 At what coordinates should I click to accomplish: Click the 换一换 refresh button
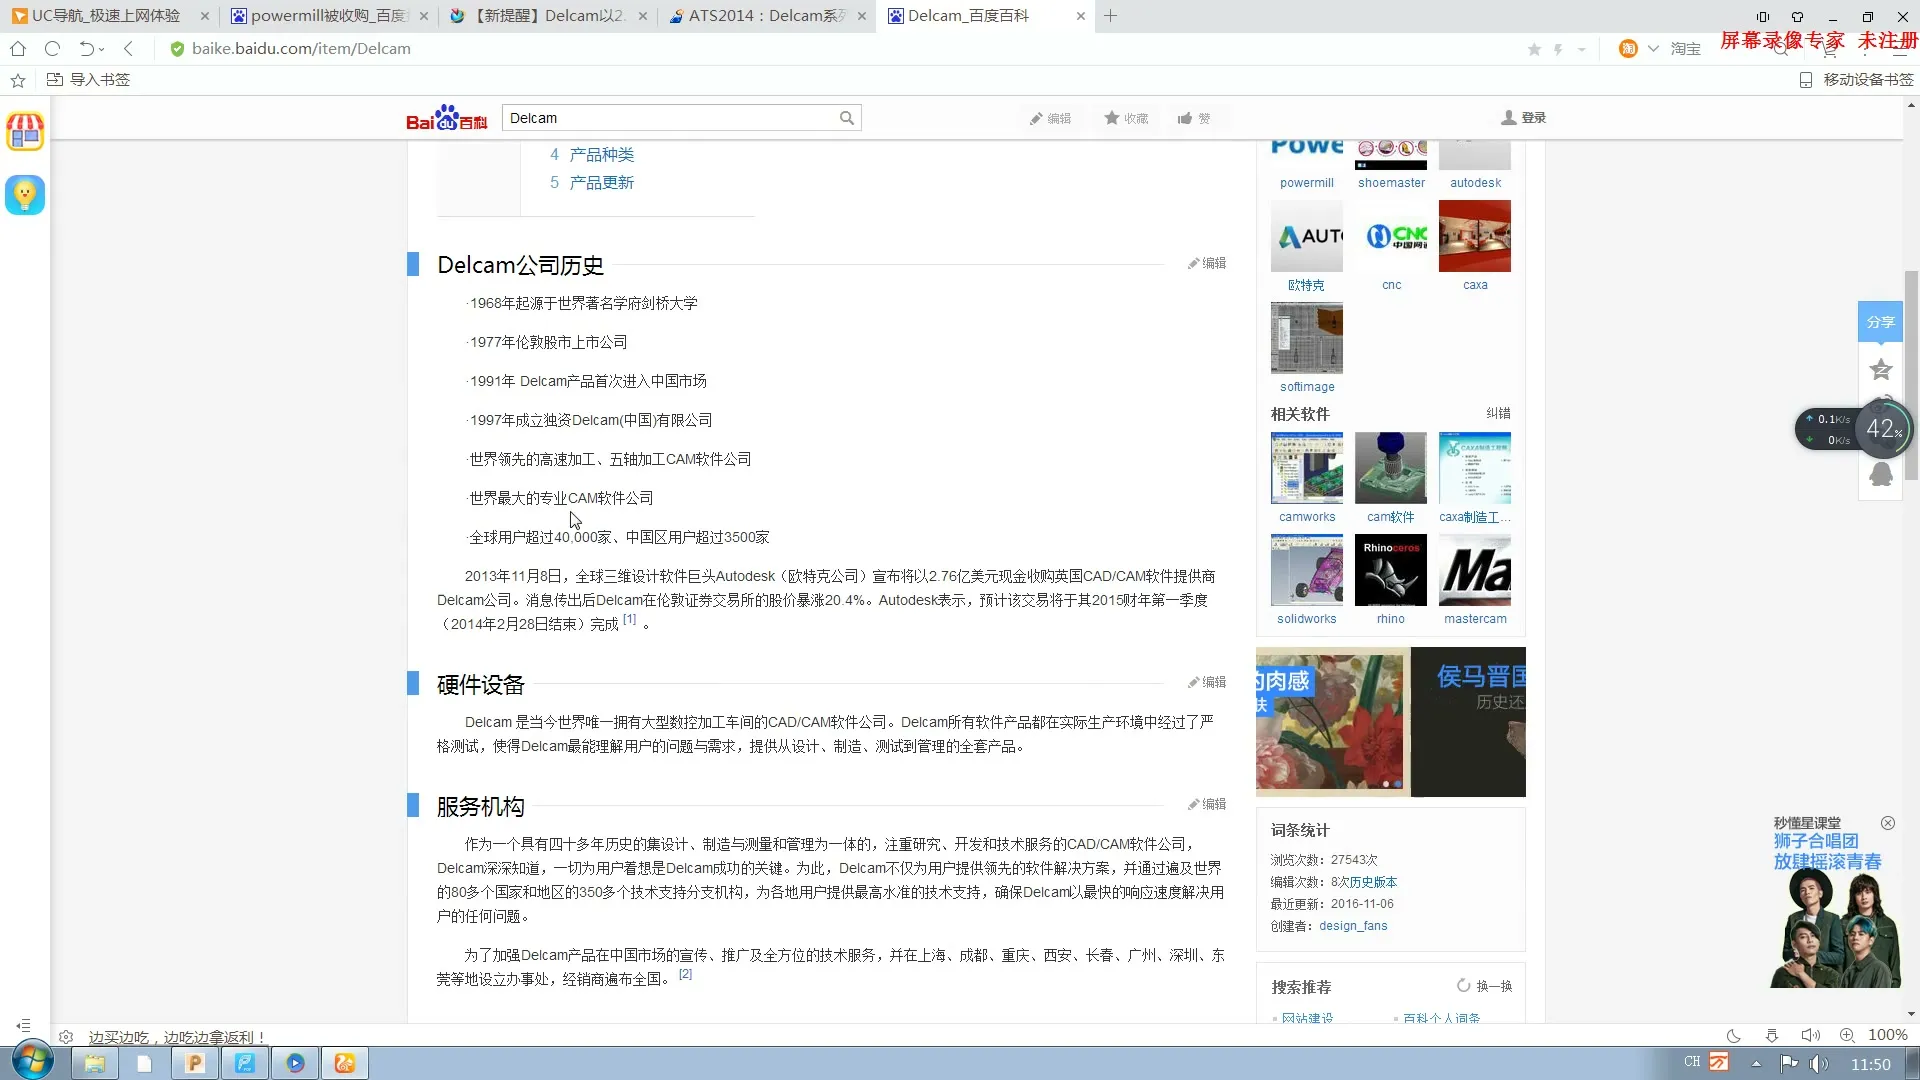[1485, 987]
